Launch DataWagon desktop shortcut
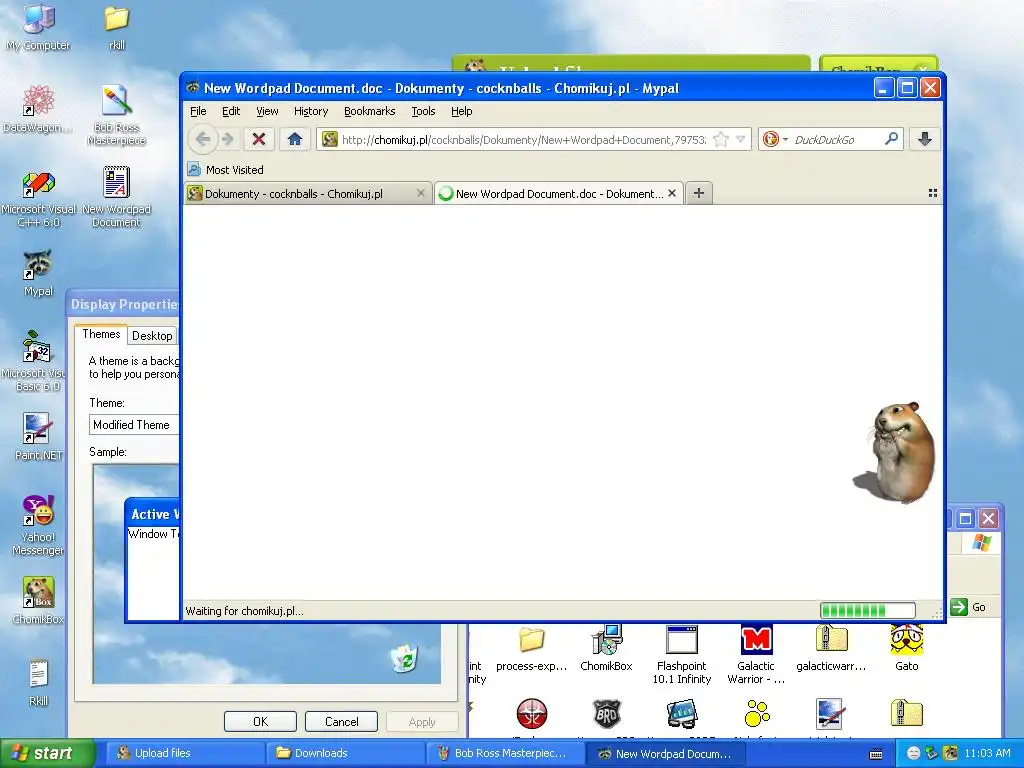Image resolution: width=1024 pixels, height=768 pixels. pyautogui.click(x=38, y=109)
